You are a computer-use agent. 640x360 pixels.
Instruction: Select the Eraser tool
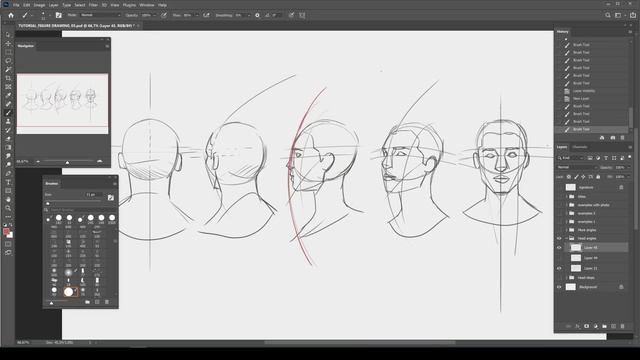coord(8,139)
